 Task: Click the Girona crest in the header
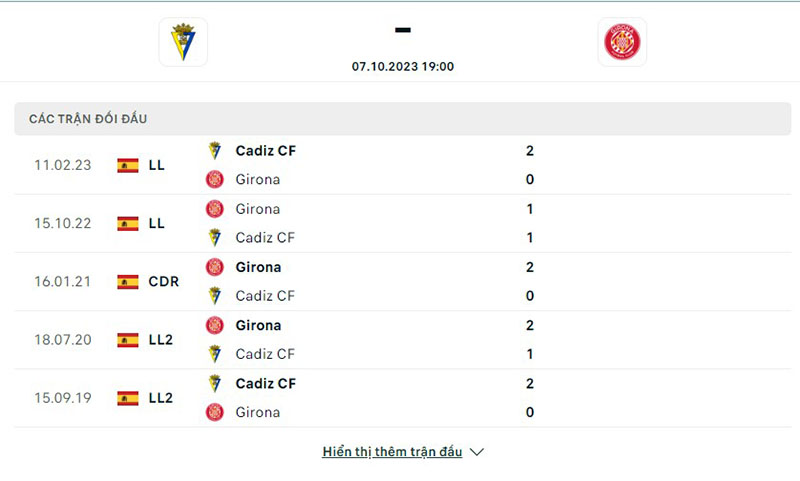point(622,42)
